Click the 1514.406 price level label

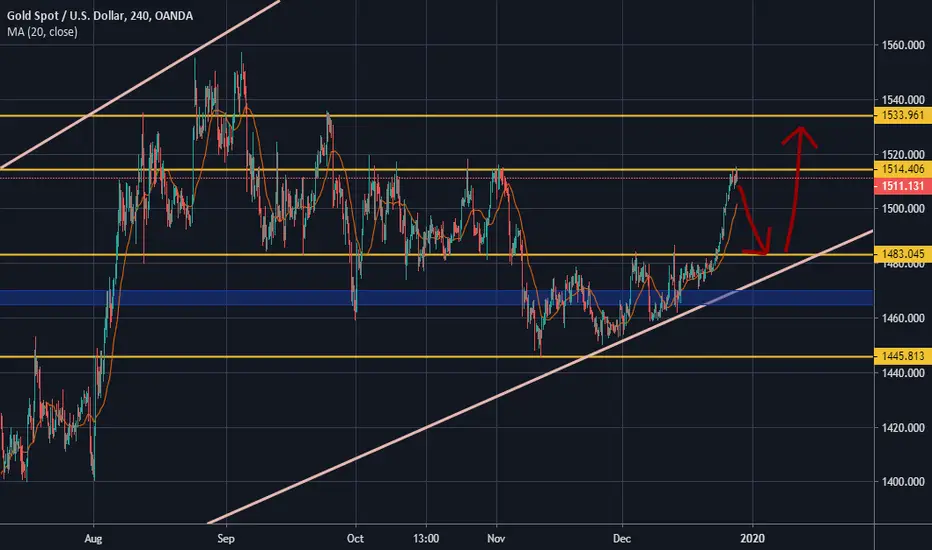pyautogui.click(x=903, y=169)
